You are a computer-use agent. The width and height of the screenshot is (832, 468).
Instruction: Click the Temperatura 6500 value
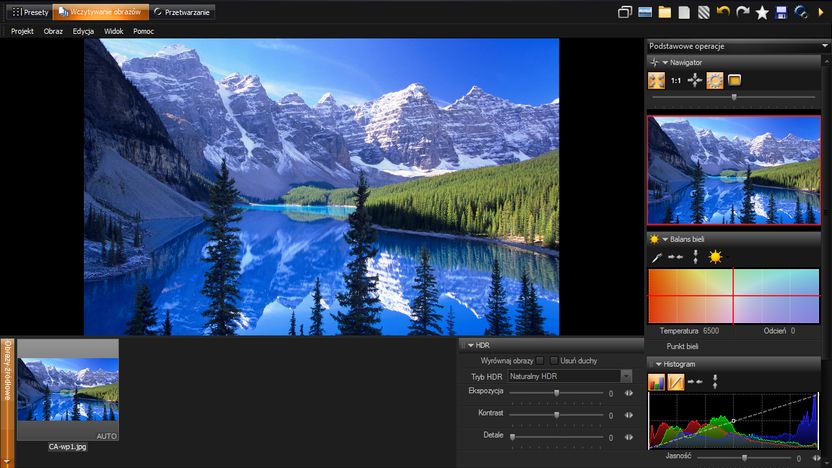click(711, 331)
